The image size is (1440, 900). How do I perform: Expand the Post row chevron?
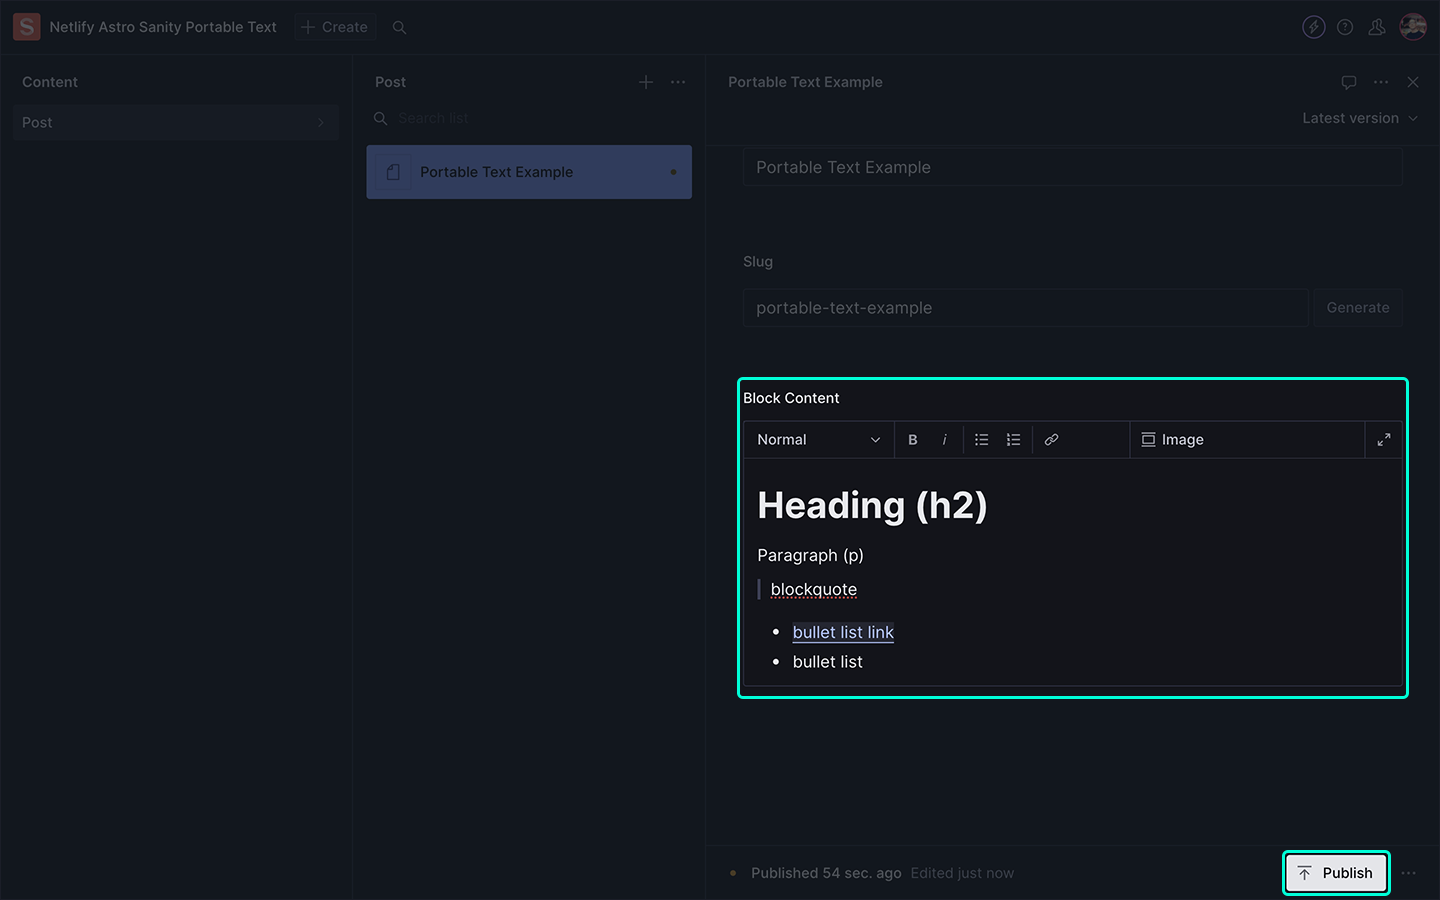pos(321,123)
